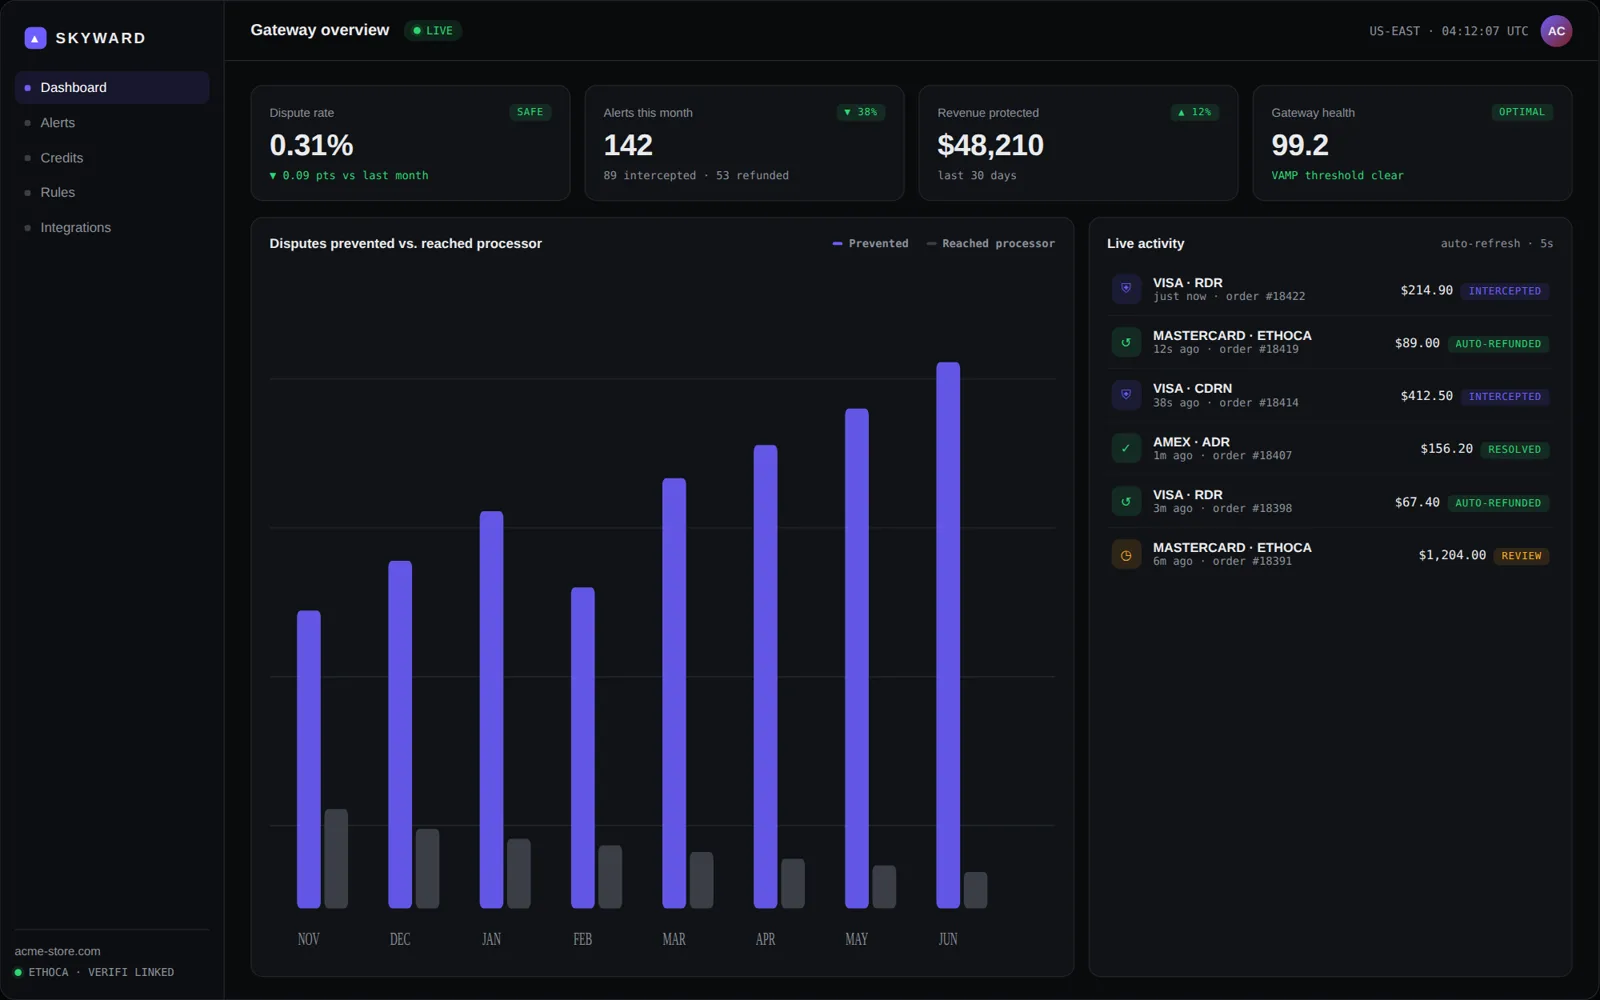This screenshot has width=1600, height=1000.
Task: Click the $412.50 amount
Action: [1427, 396]
